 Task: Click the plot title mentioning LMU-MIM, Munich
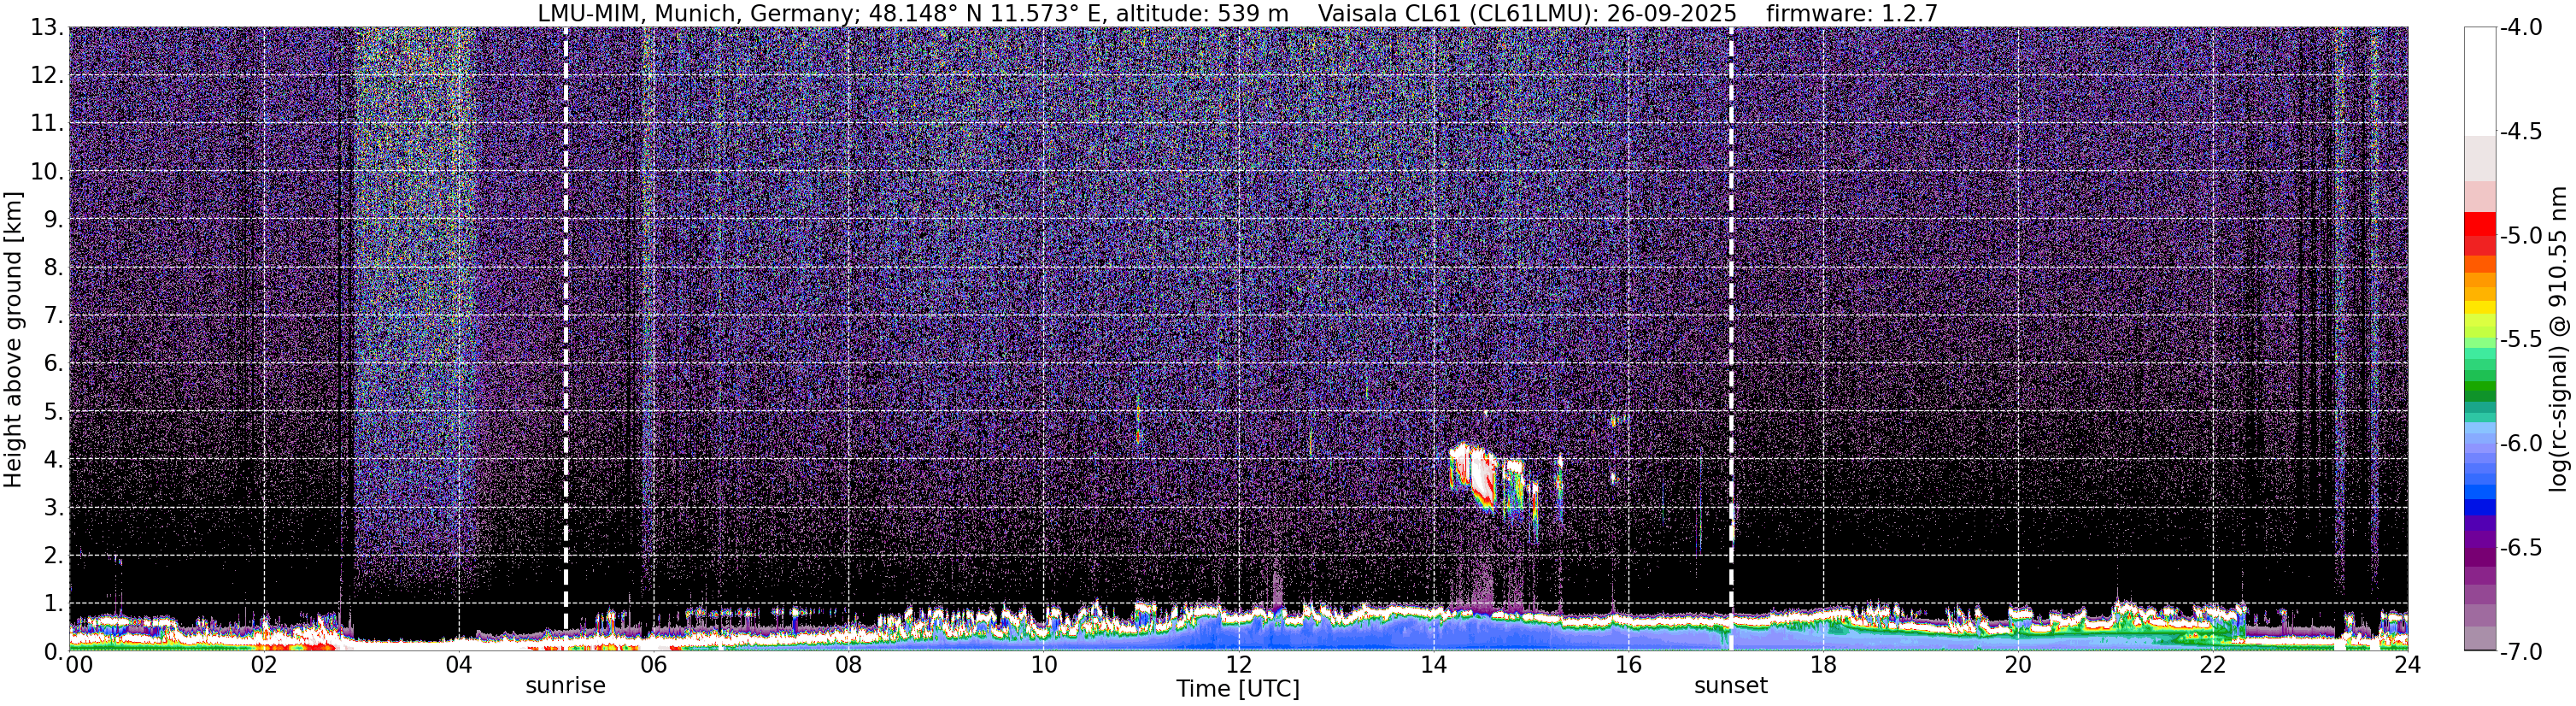[x=1238, y=13]
